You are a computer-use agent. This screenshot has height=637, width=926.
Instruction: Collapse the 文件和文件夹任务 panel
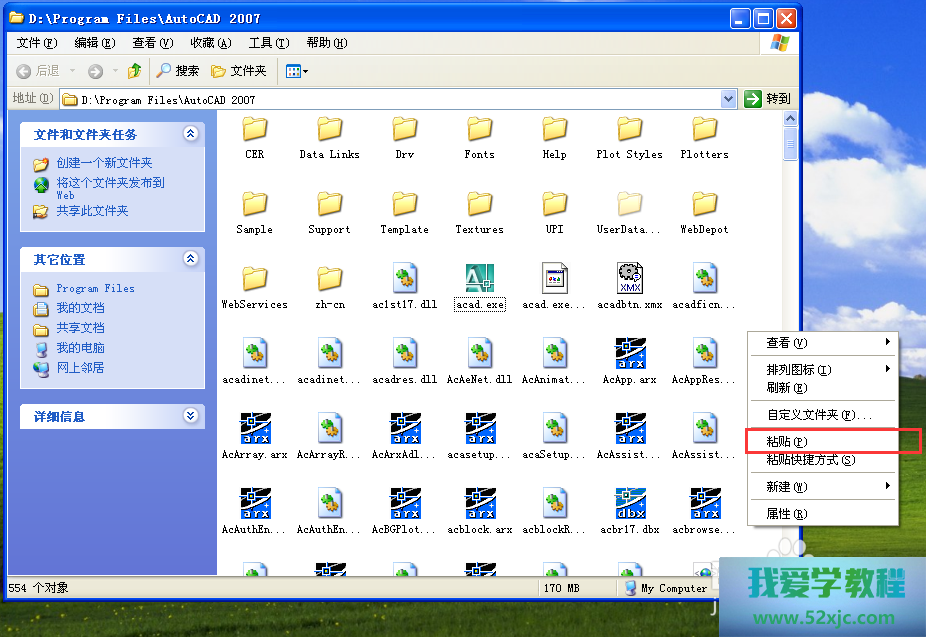190,134
